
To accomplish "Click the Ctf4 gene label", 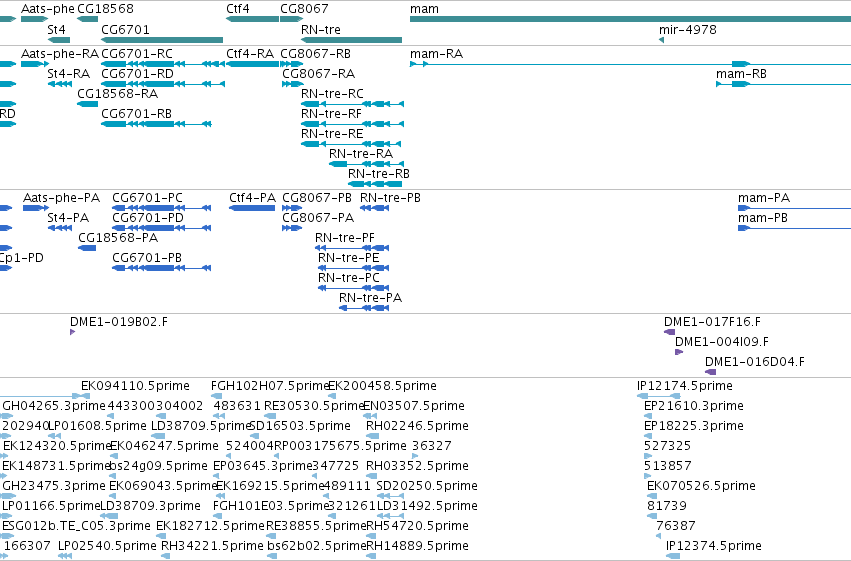I will click(238, 9).
